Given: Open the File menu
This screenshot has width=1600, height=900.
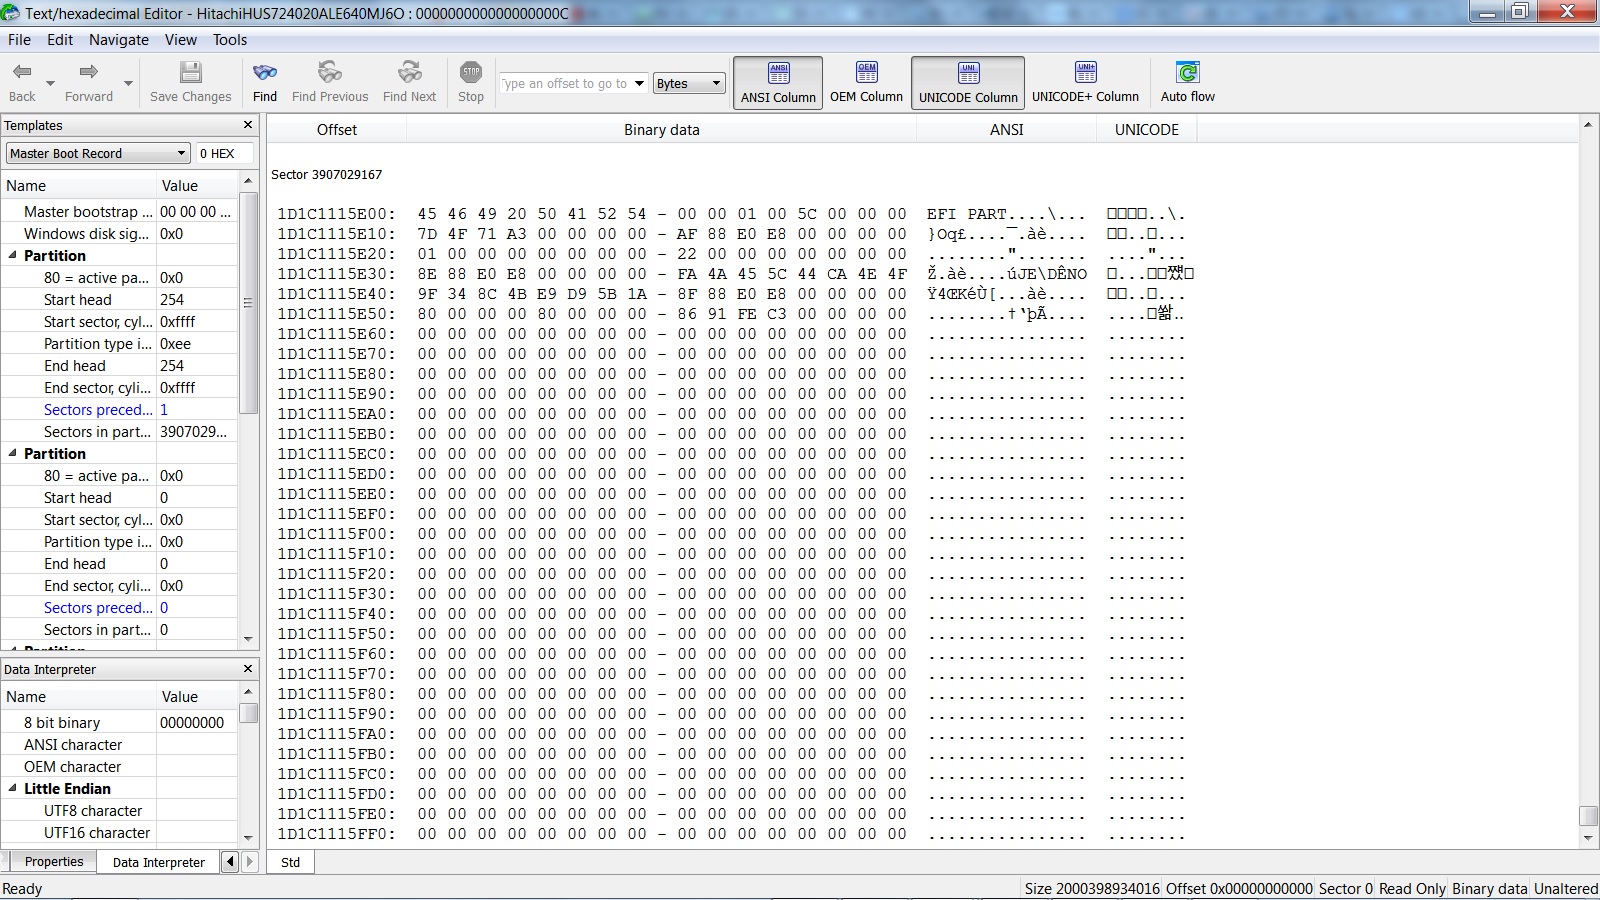Looking at the screenshot, I should (x=19, y=40).
